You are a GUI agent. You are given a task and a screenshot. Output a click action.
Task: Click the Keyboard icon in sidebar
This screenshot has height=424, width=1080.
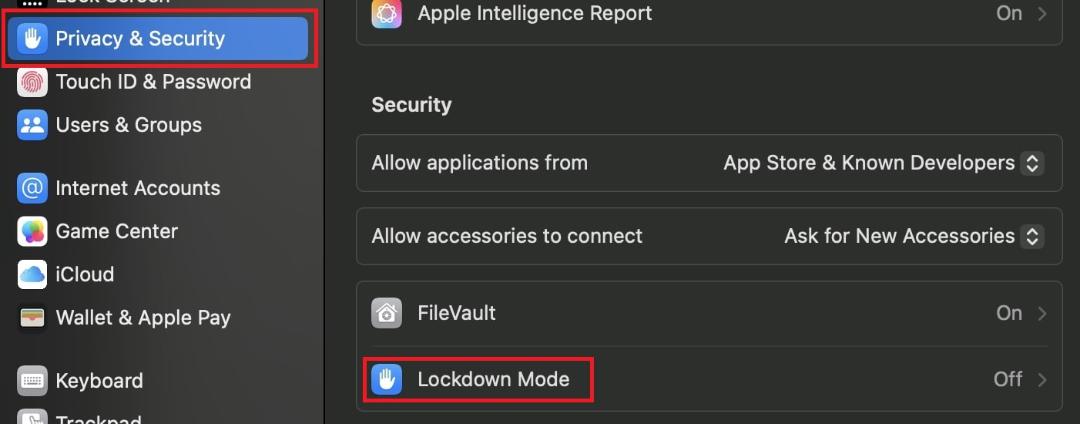tap(32, 381)
